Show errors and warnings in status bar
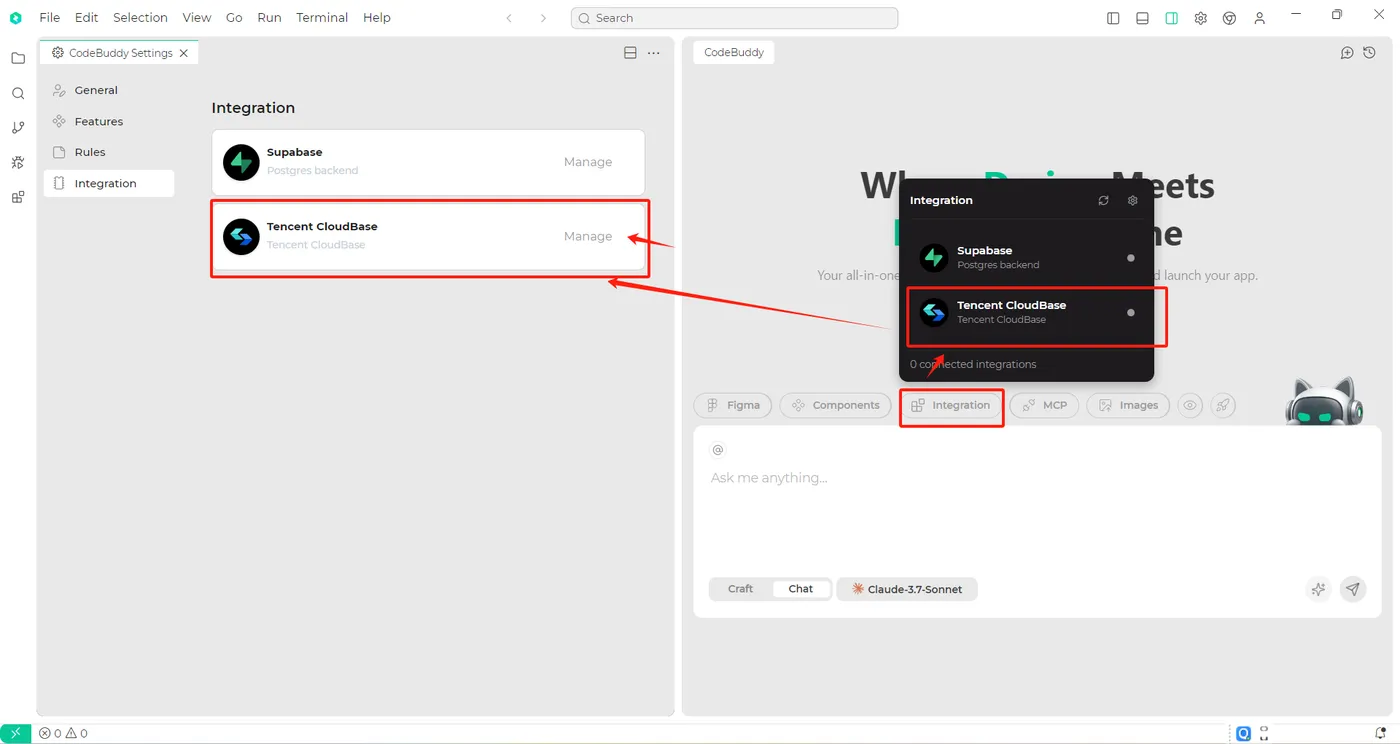This screenshot has width=1400, height=744. click(x=63, y=733)
